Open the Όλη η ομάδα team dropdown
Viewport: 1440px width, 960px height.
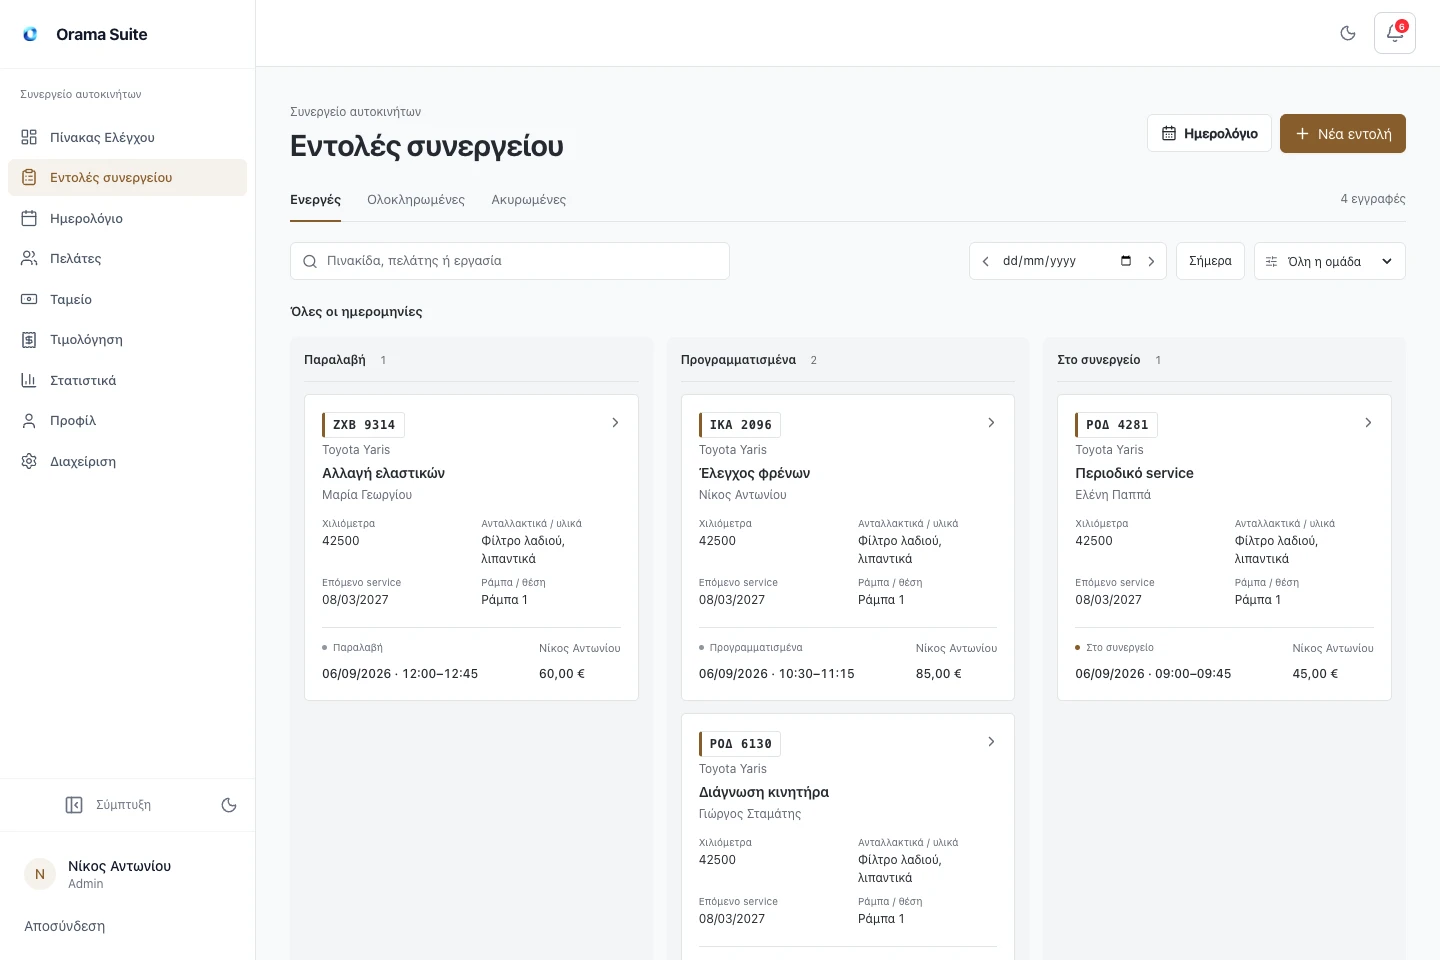(1330, 261)
